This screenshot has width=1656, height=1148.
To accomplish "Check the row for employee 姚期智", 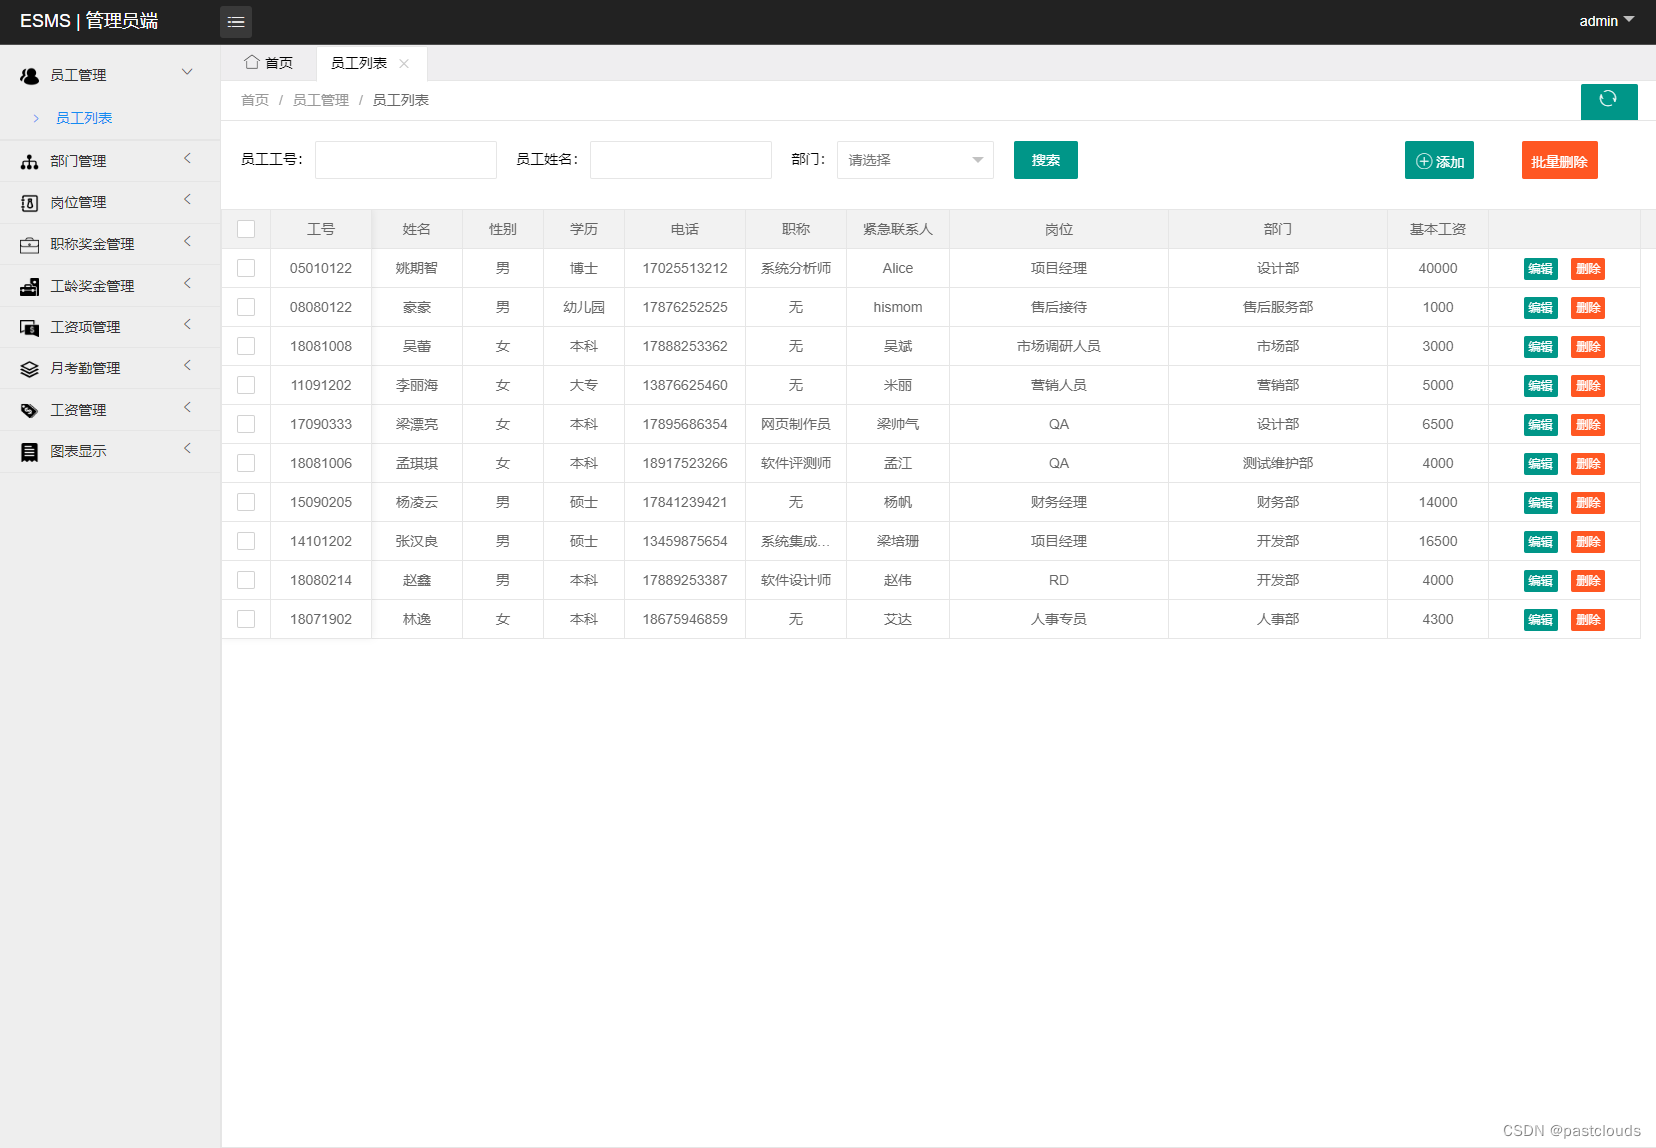I will (246, 268).
